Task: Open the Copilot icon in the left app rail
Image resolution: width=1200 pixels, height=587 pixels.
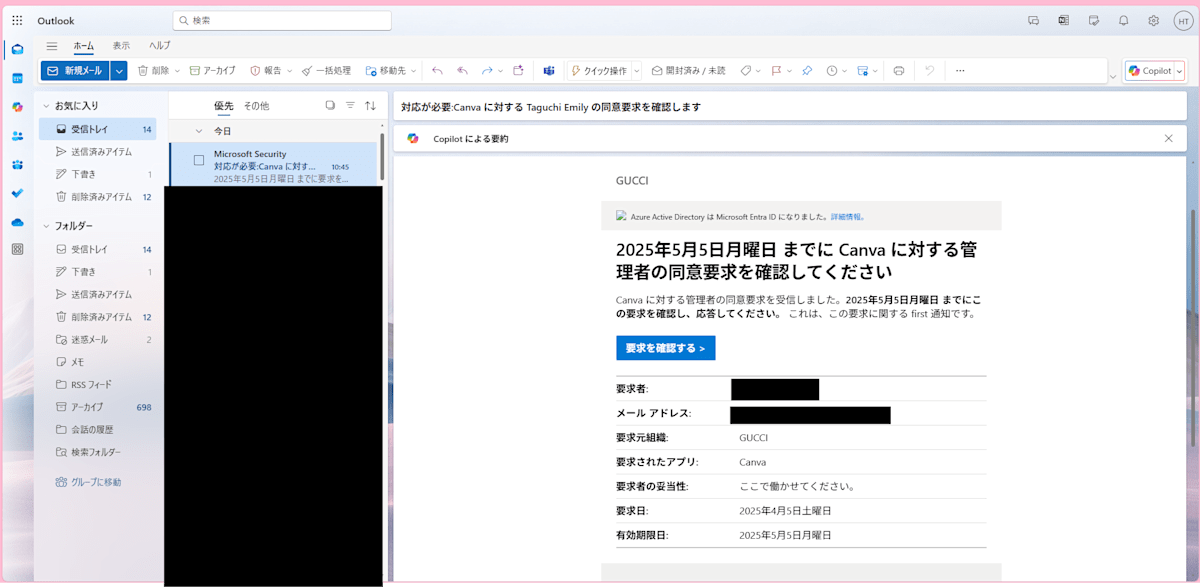Action: [17, 107]
